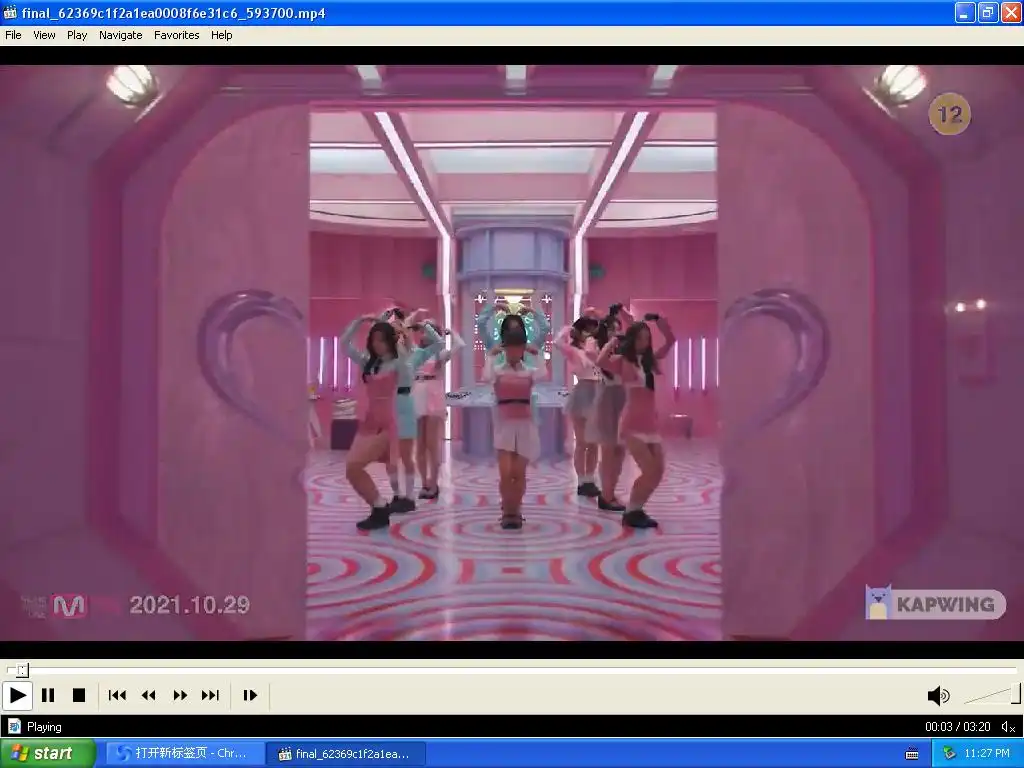Stop the video playback

pos(79,696)
